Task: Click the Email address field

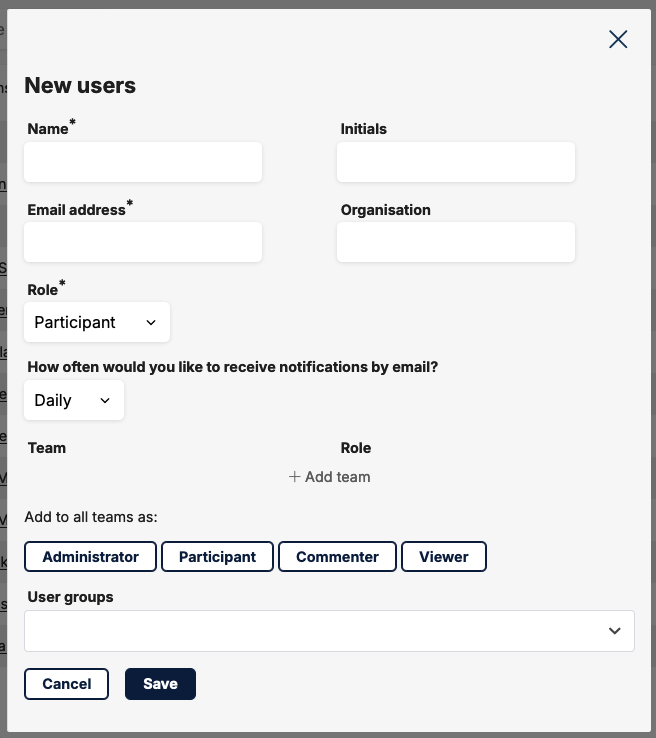Action: [x=143, y=242]
